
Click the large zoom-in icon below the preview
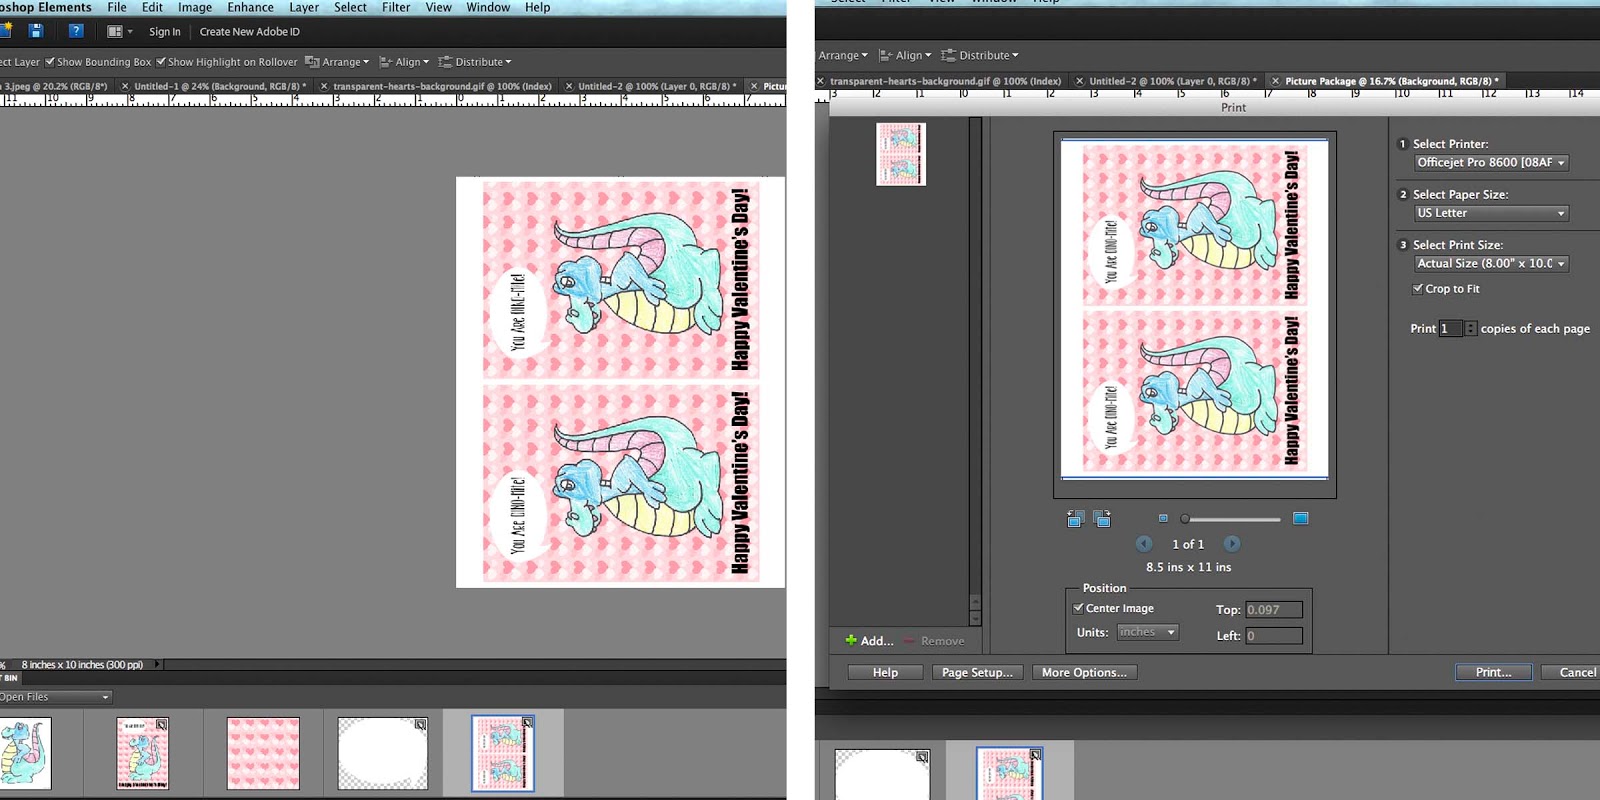coord(1300,518)
